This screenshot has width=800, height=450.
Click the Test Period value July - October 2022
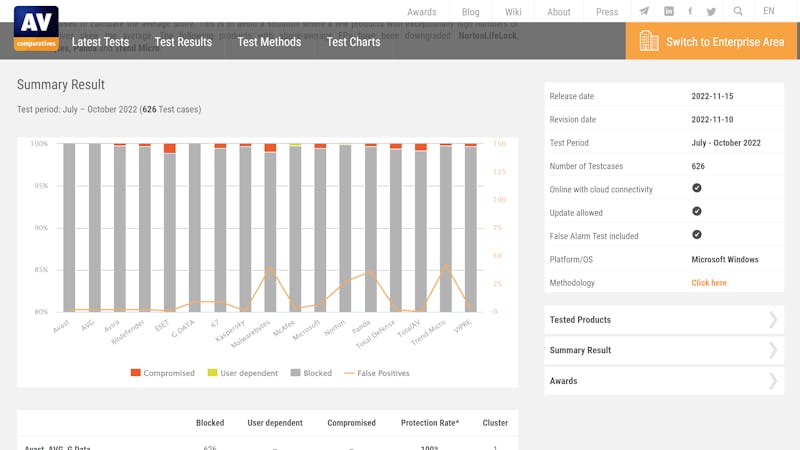pos(726,143)
